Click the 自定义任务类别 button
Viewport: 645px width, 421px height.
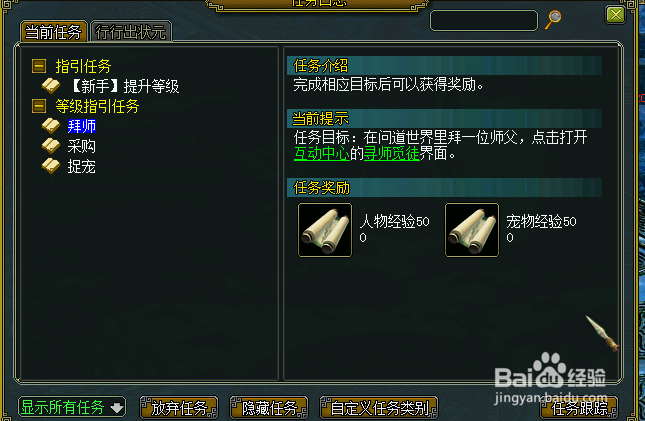click(x=379, y=408)
